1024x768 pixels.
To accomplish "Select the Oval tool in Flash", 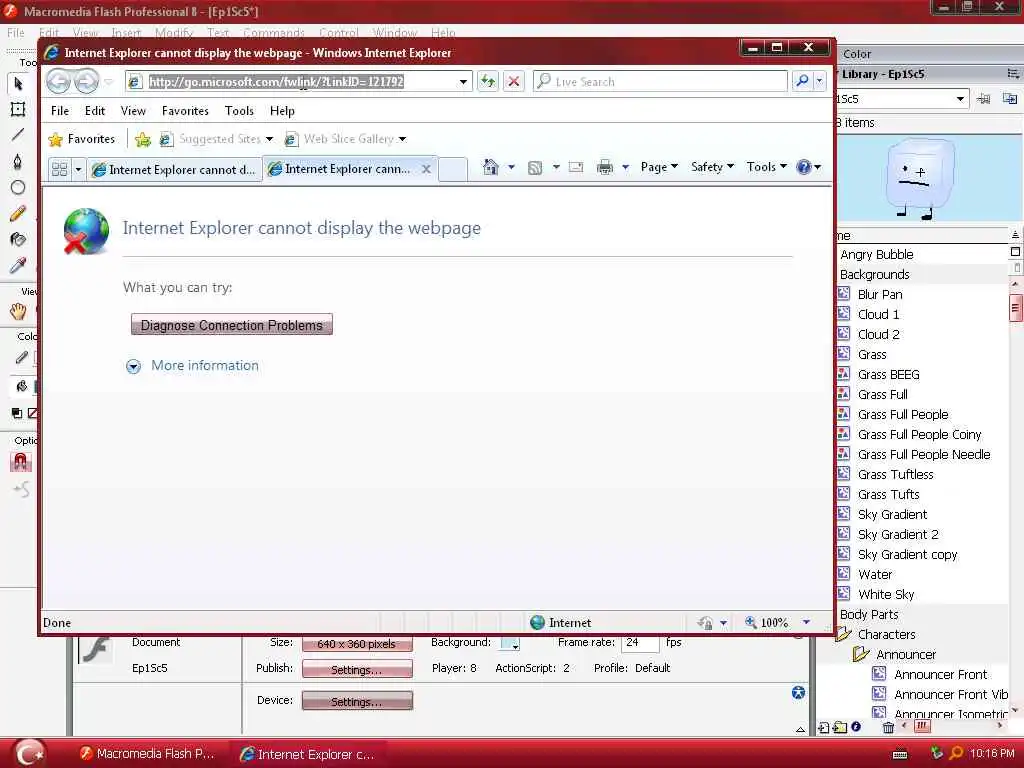I will [x=18, y=187].
